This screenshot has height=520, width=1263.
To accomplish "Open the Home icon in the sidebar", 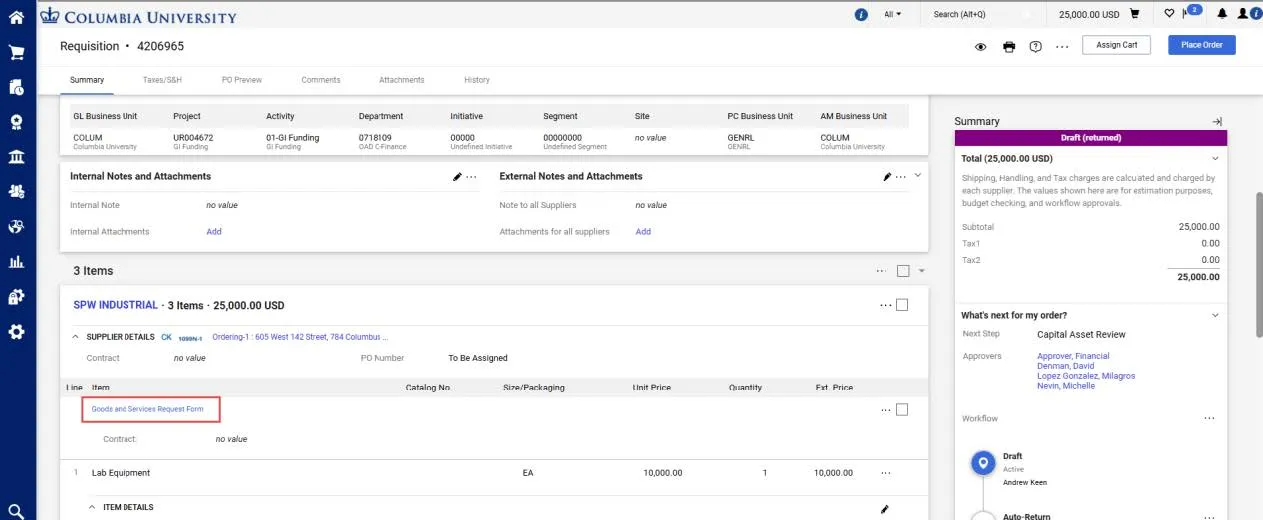I will (x=16, y=17).
